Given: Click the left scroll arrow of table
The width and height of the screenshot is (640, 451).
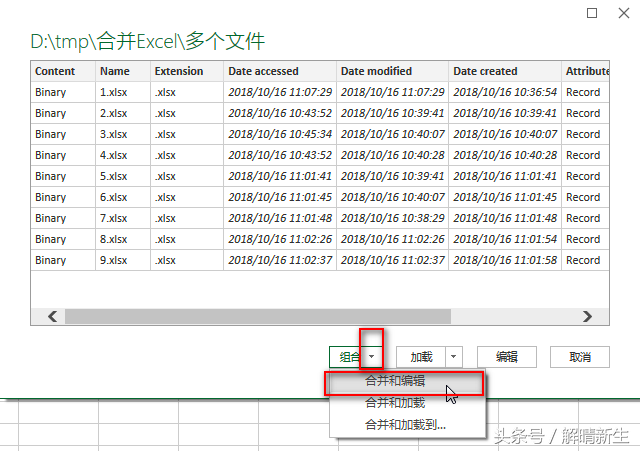Looking at the screenshot, I should coord(52,316).
